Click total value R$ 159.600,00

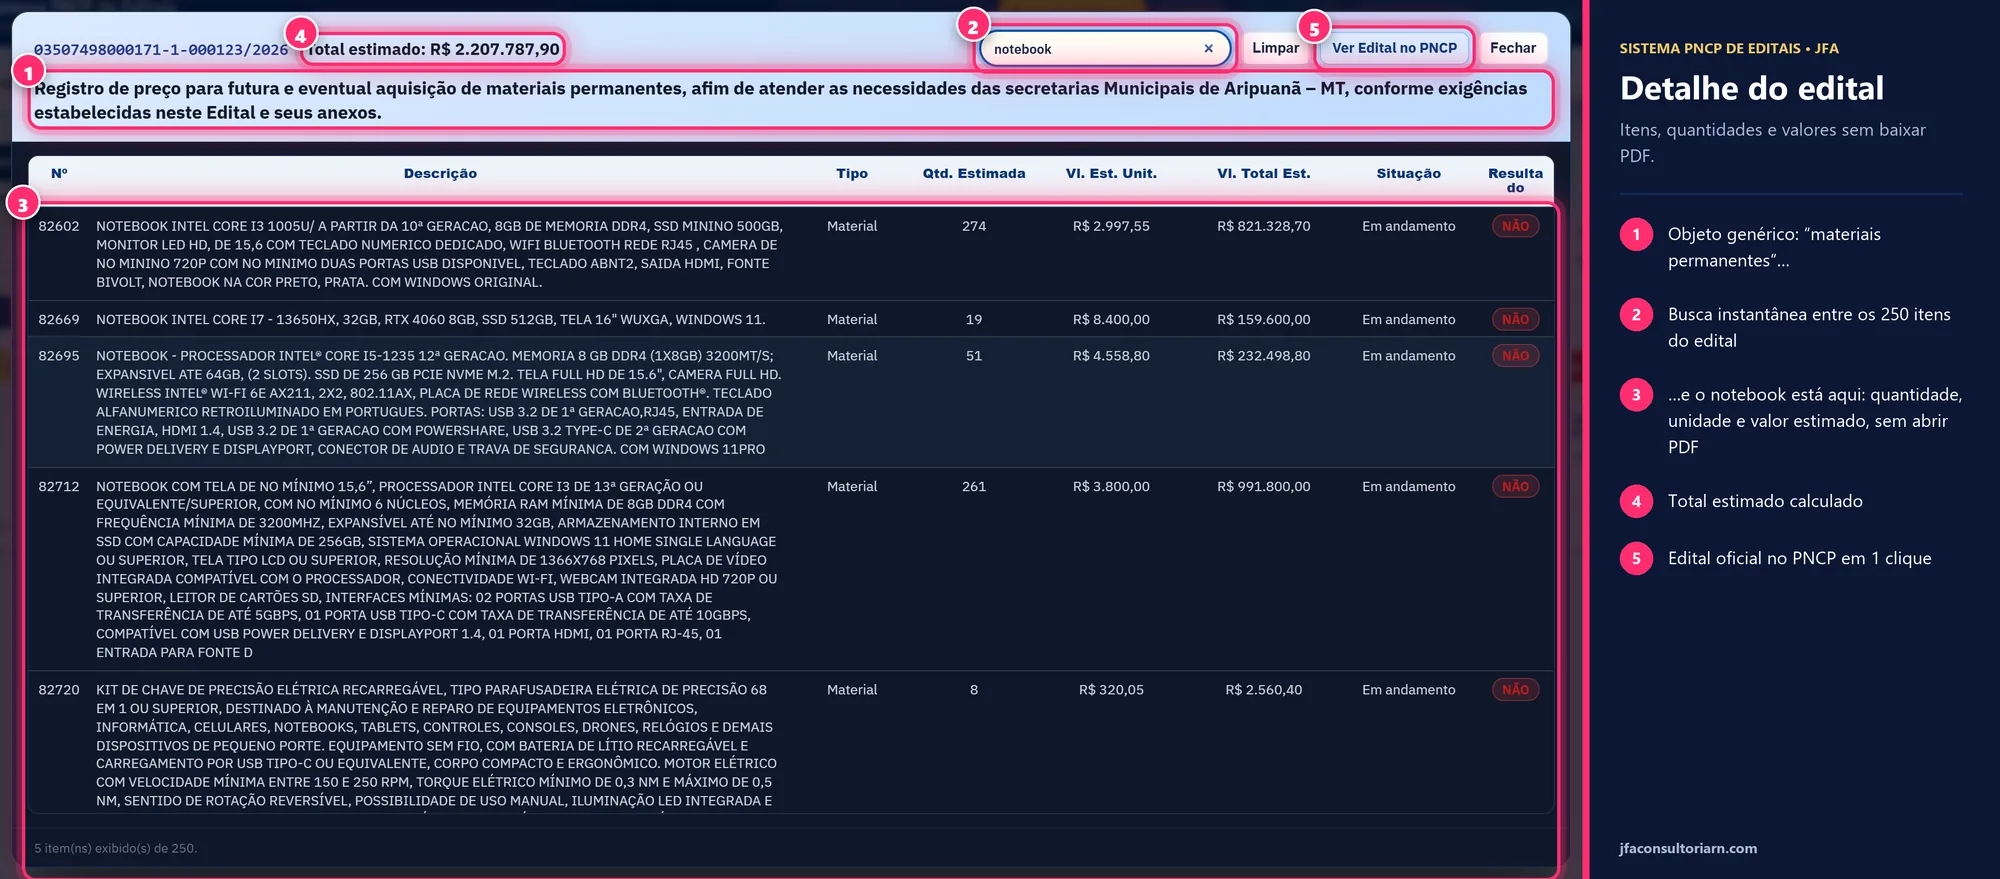1264,319
